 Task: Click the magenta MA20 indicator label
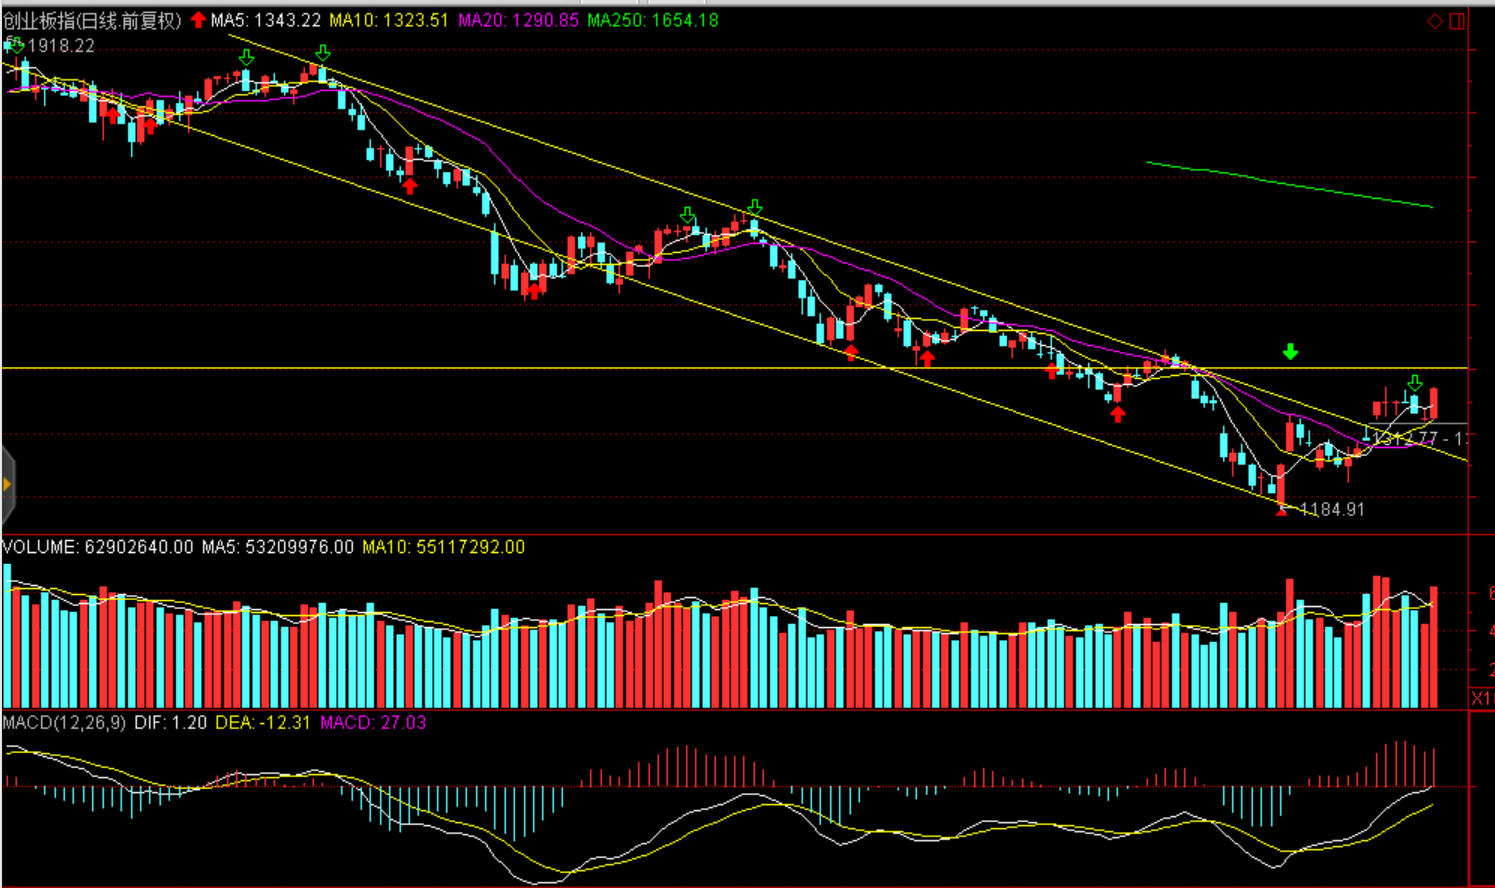[x=518, y=20]
